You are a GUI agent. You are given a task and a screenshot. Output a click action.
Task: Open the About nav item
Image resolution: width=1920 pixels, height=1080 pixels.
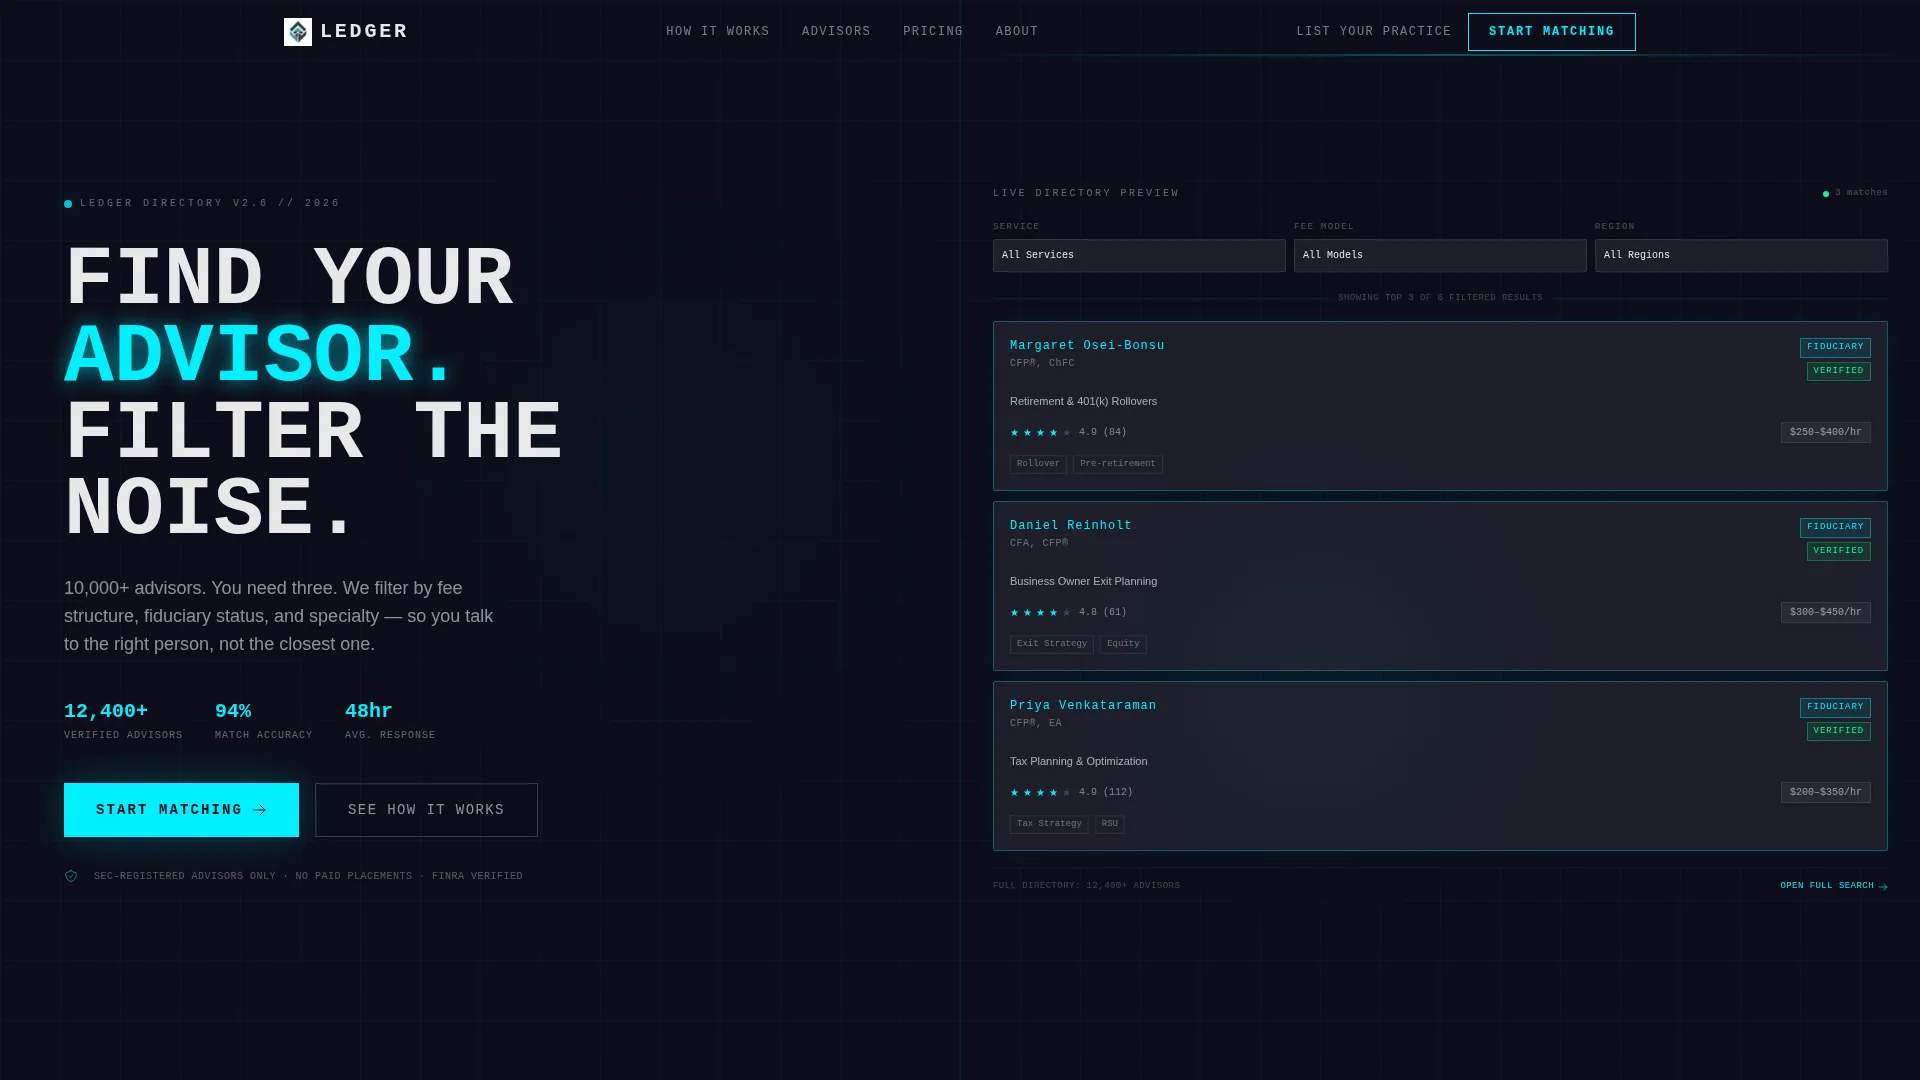pos(1017,32)
